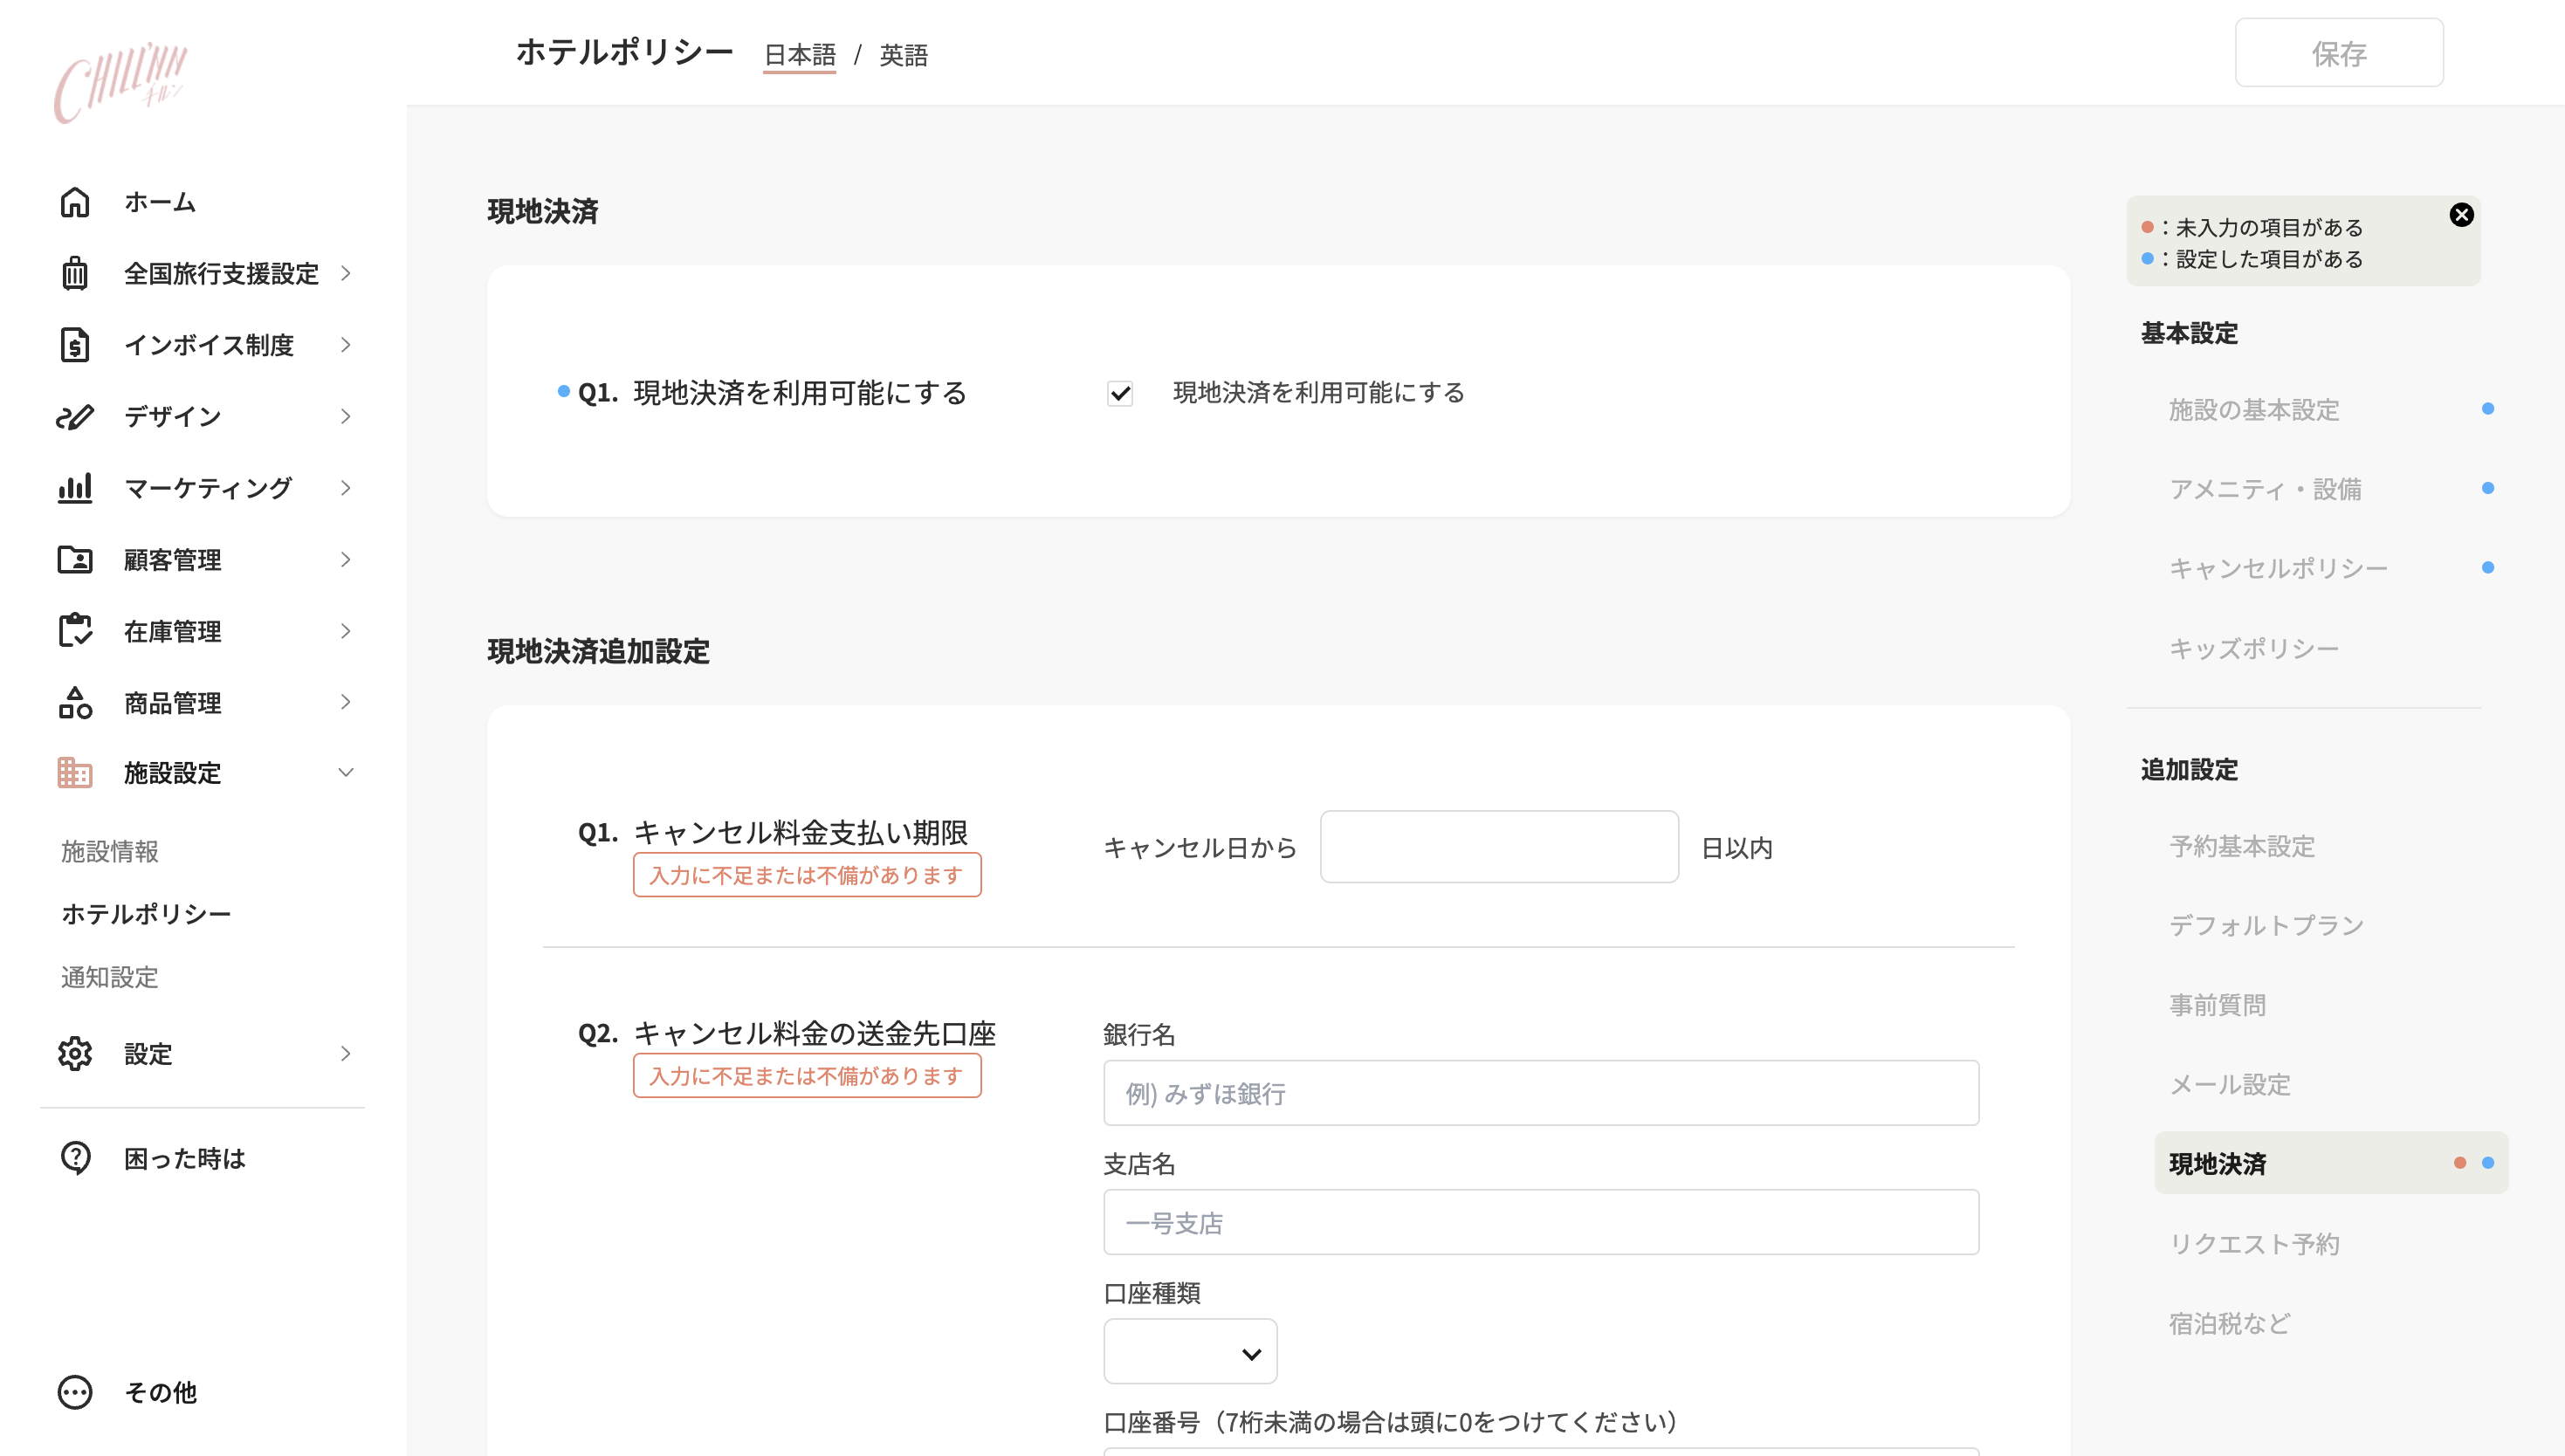Select the 商品管理 product icon

pos(75,702)
